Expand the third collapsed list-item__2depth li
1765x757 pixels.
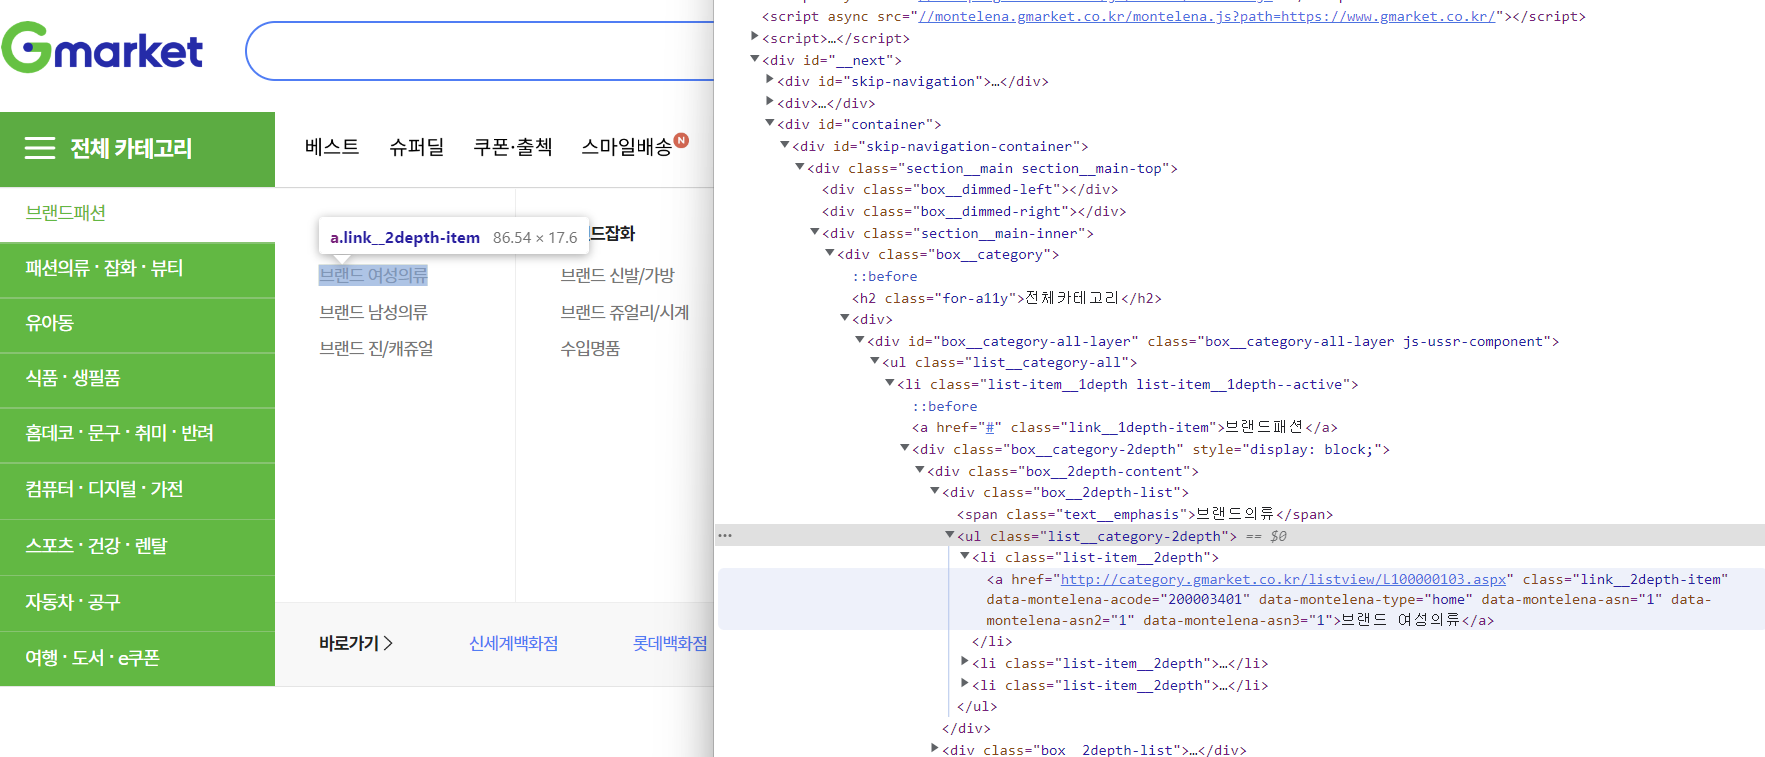point(965,684)
